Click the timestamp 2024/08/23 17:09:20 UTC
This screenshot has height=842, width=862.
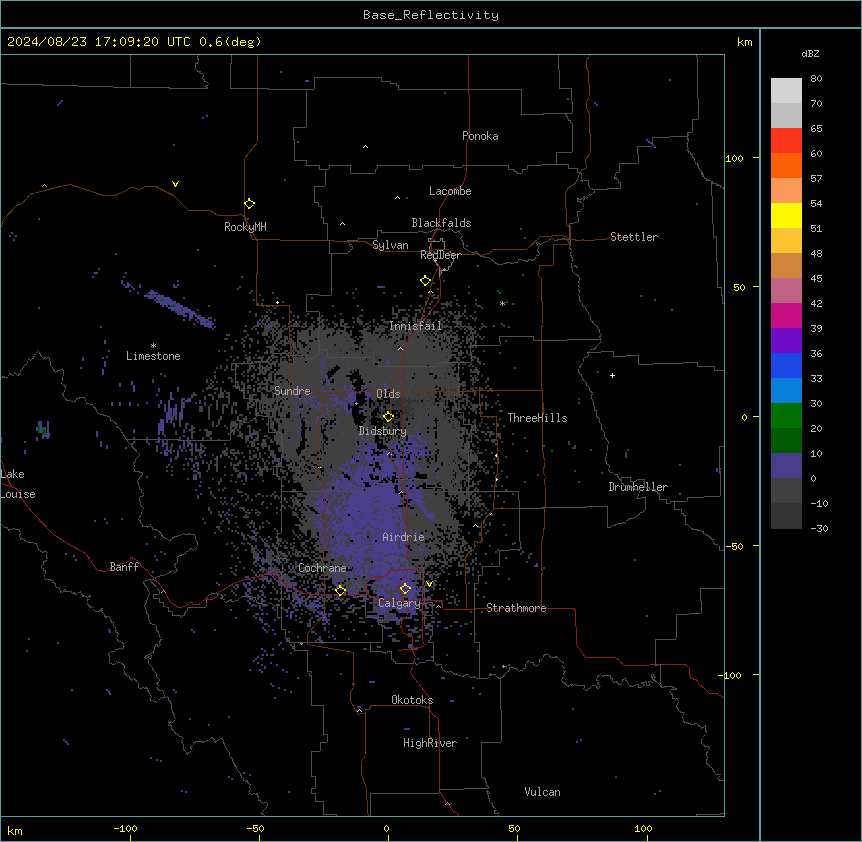coord(99,42)
